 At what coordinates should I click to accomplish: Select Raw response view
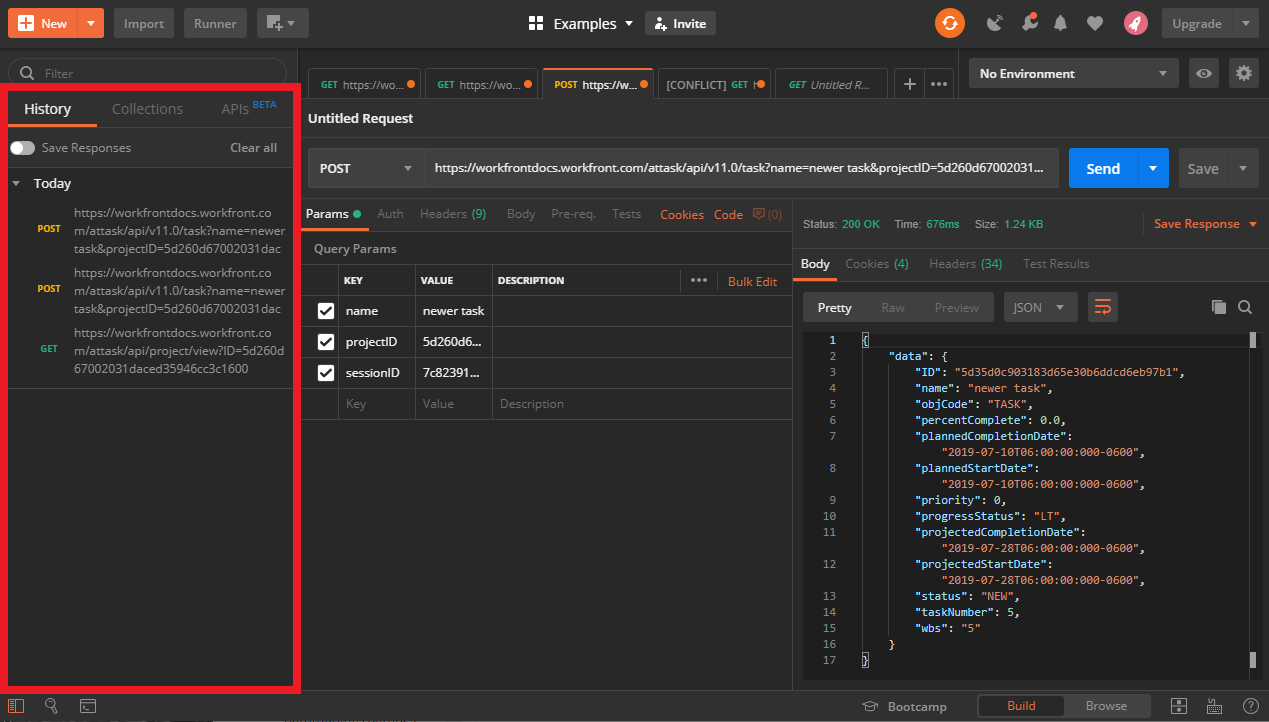[x=893, y=307]
